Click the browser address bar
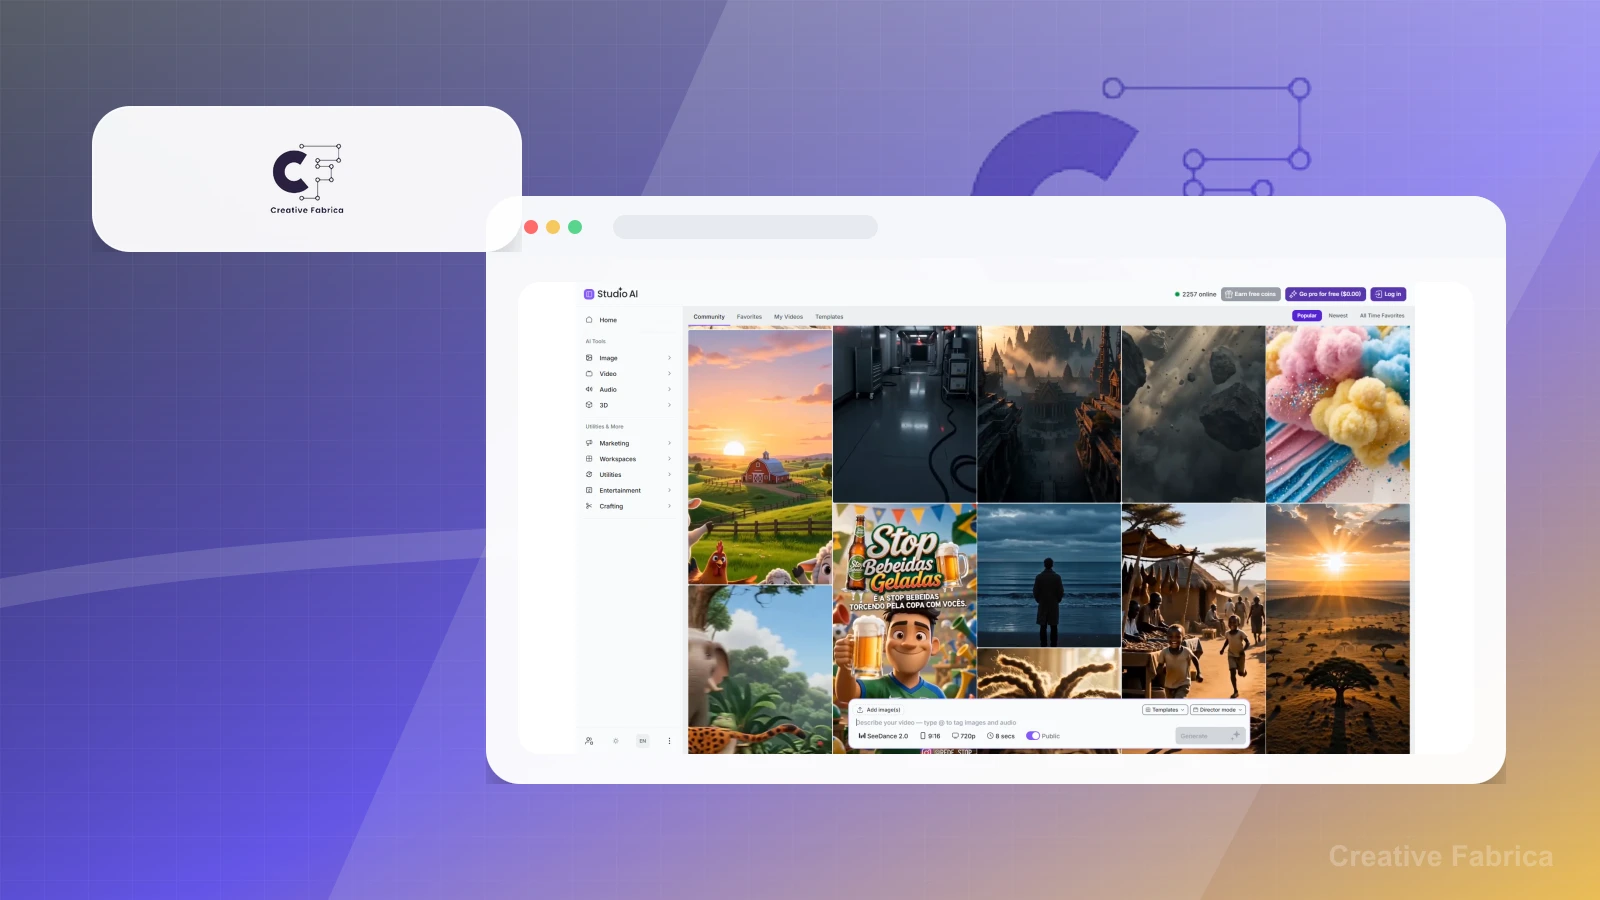1600x900 pixels. (745, 227)
